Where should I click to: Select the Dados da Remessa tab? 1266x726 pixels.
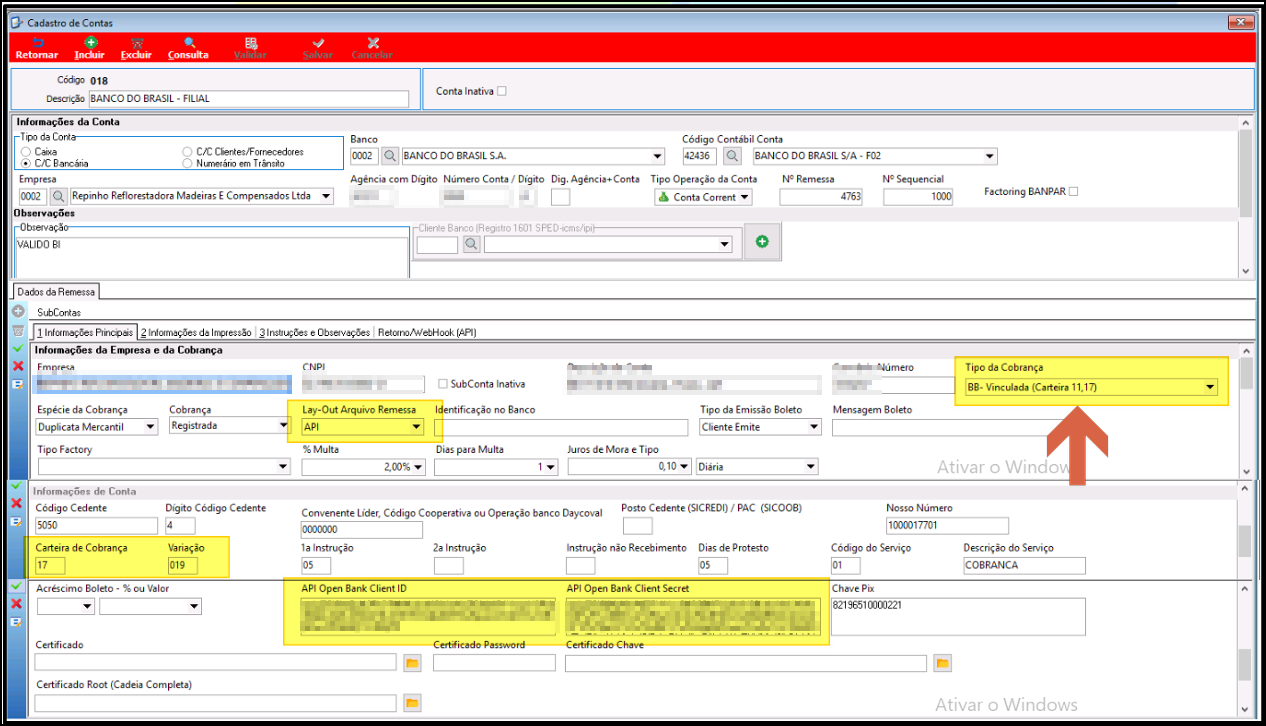(56, 291)
